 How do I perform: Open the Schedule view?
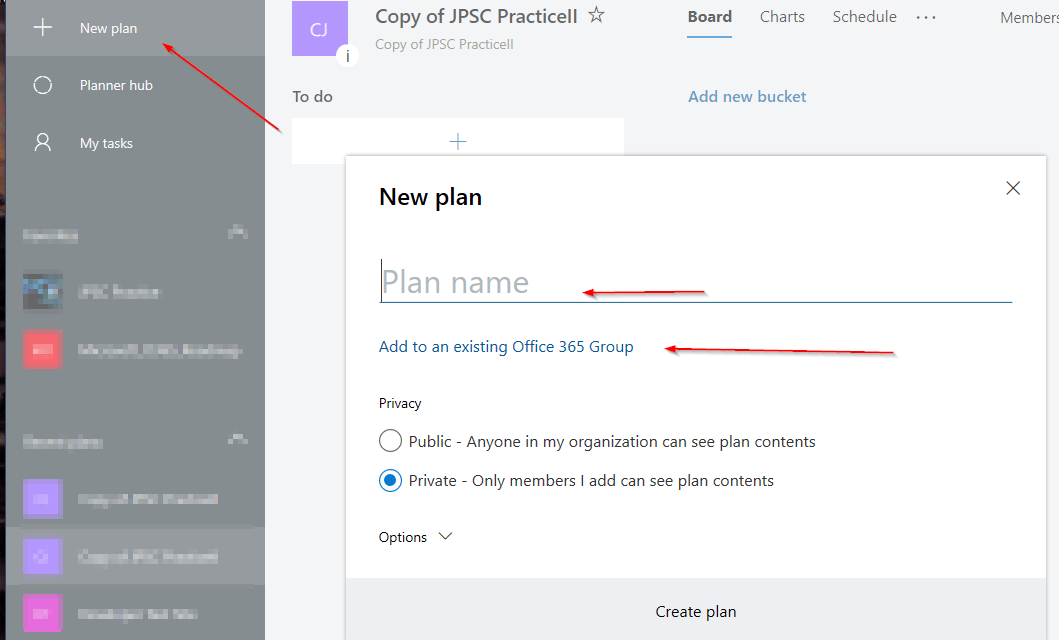click(x=863, y=16)
